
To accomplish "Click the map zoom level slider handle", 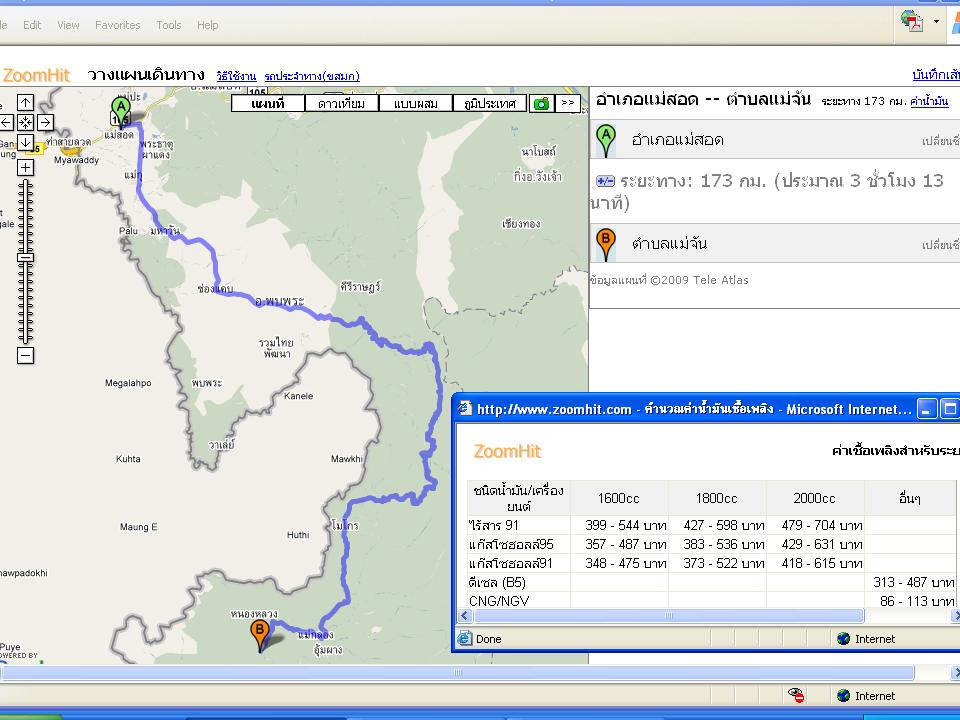I will pos(26,257).
